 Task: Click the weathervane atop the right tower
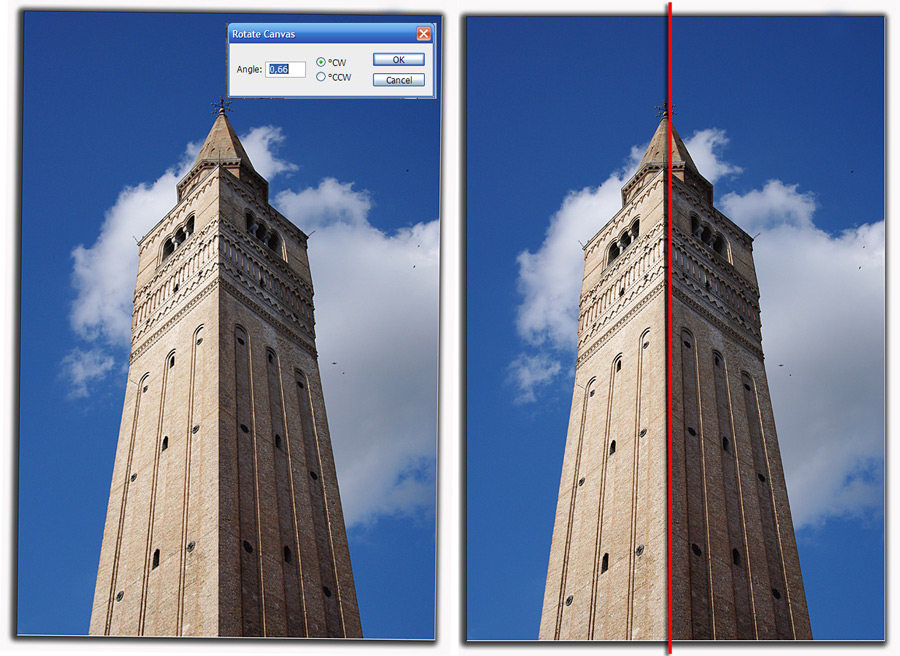click(x=663, y=108)
